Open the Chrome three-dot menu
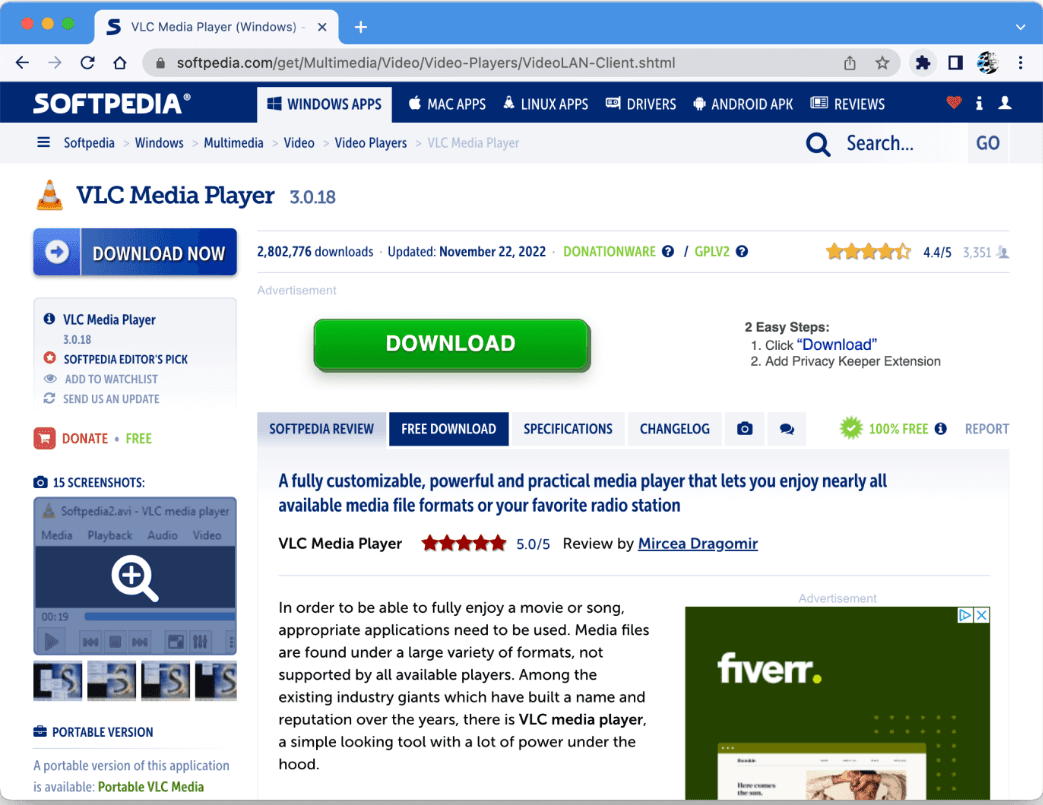This screenshot has height=805, width=1043. pos(1020,63)
